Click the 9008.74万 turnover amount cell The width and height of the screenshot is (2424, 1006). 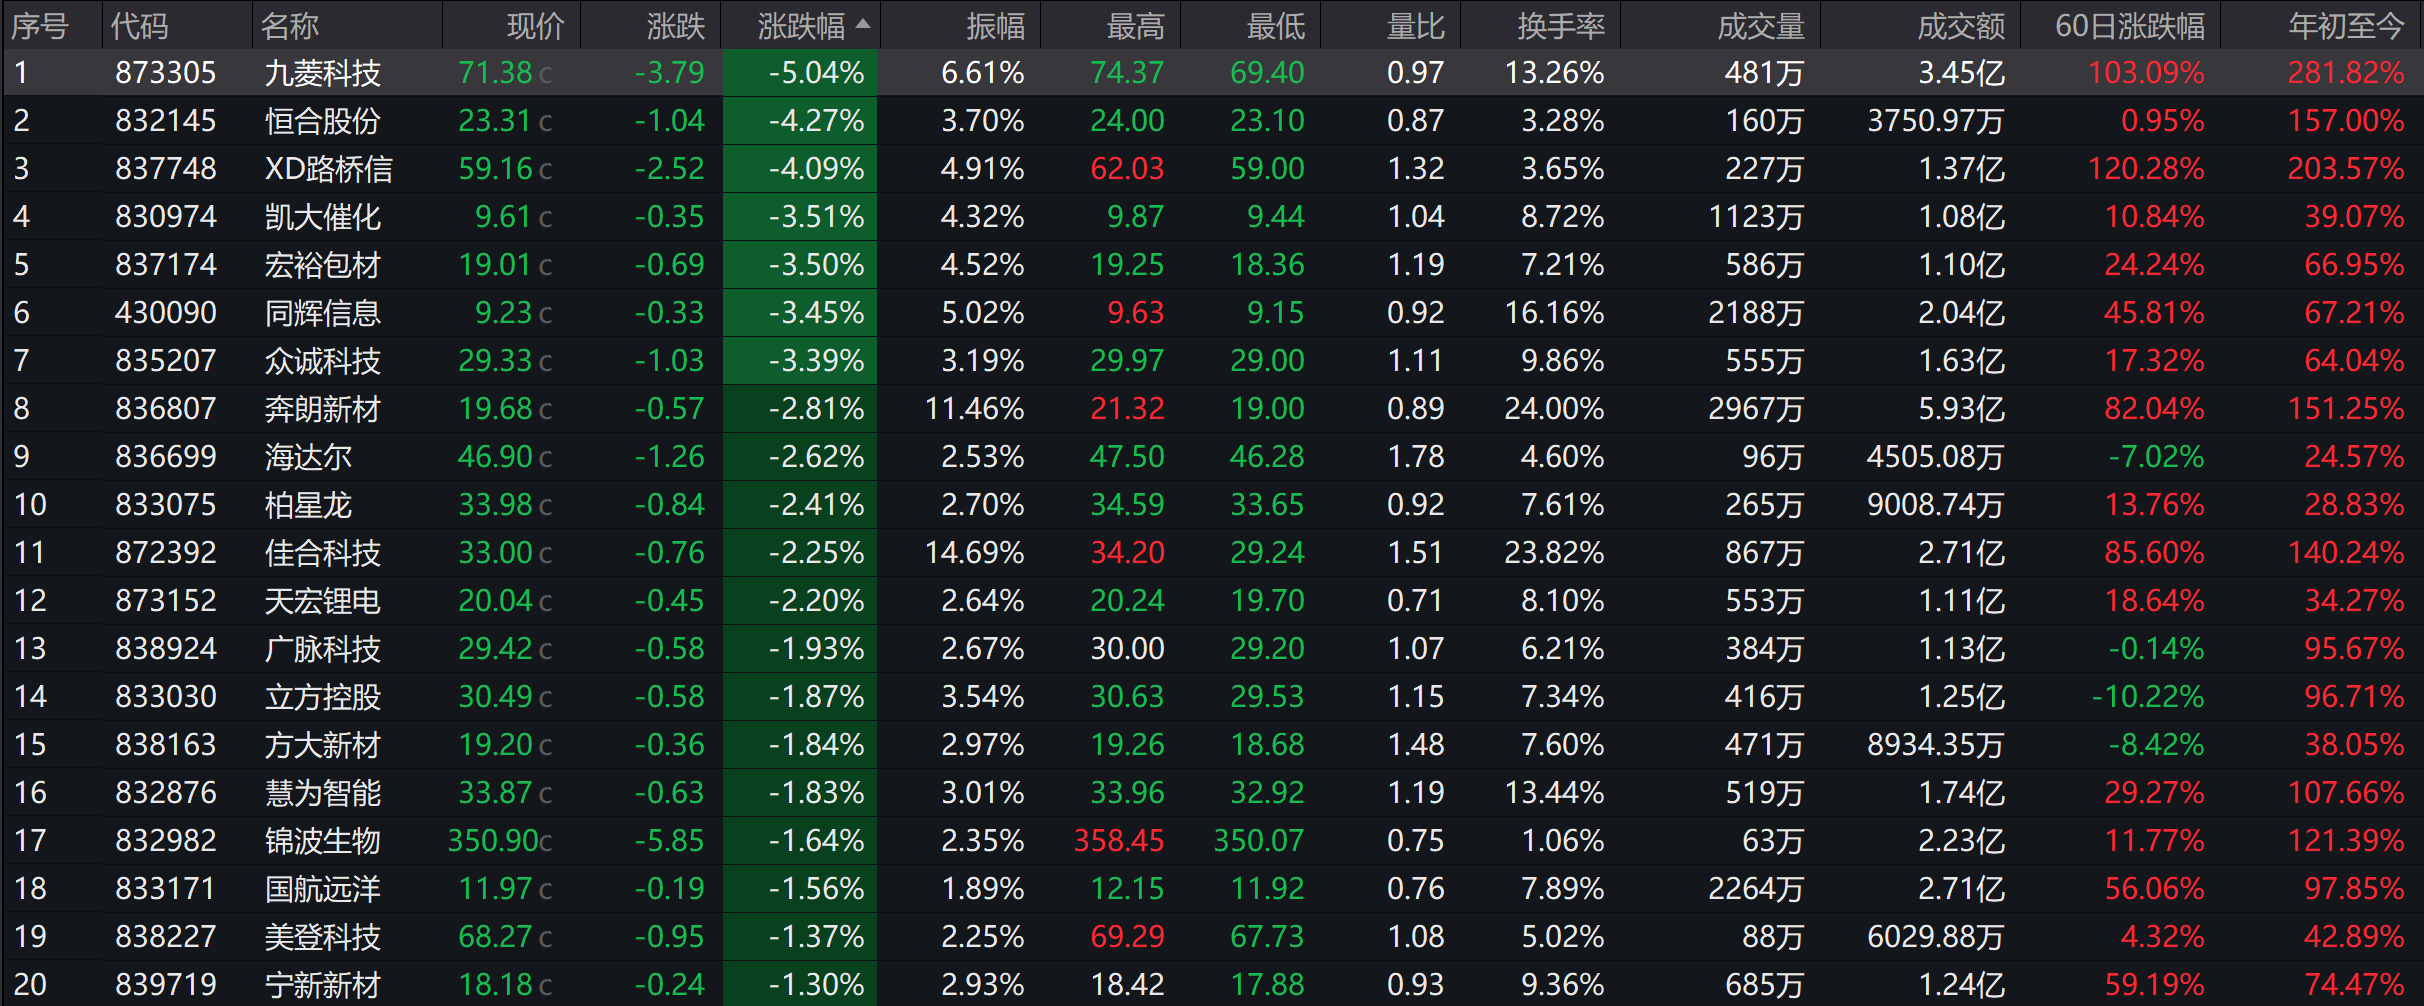(1936, 505)
